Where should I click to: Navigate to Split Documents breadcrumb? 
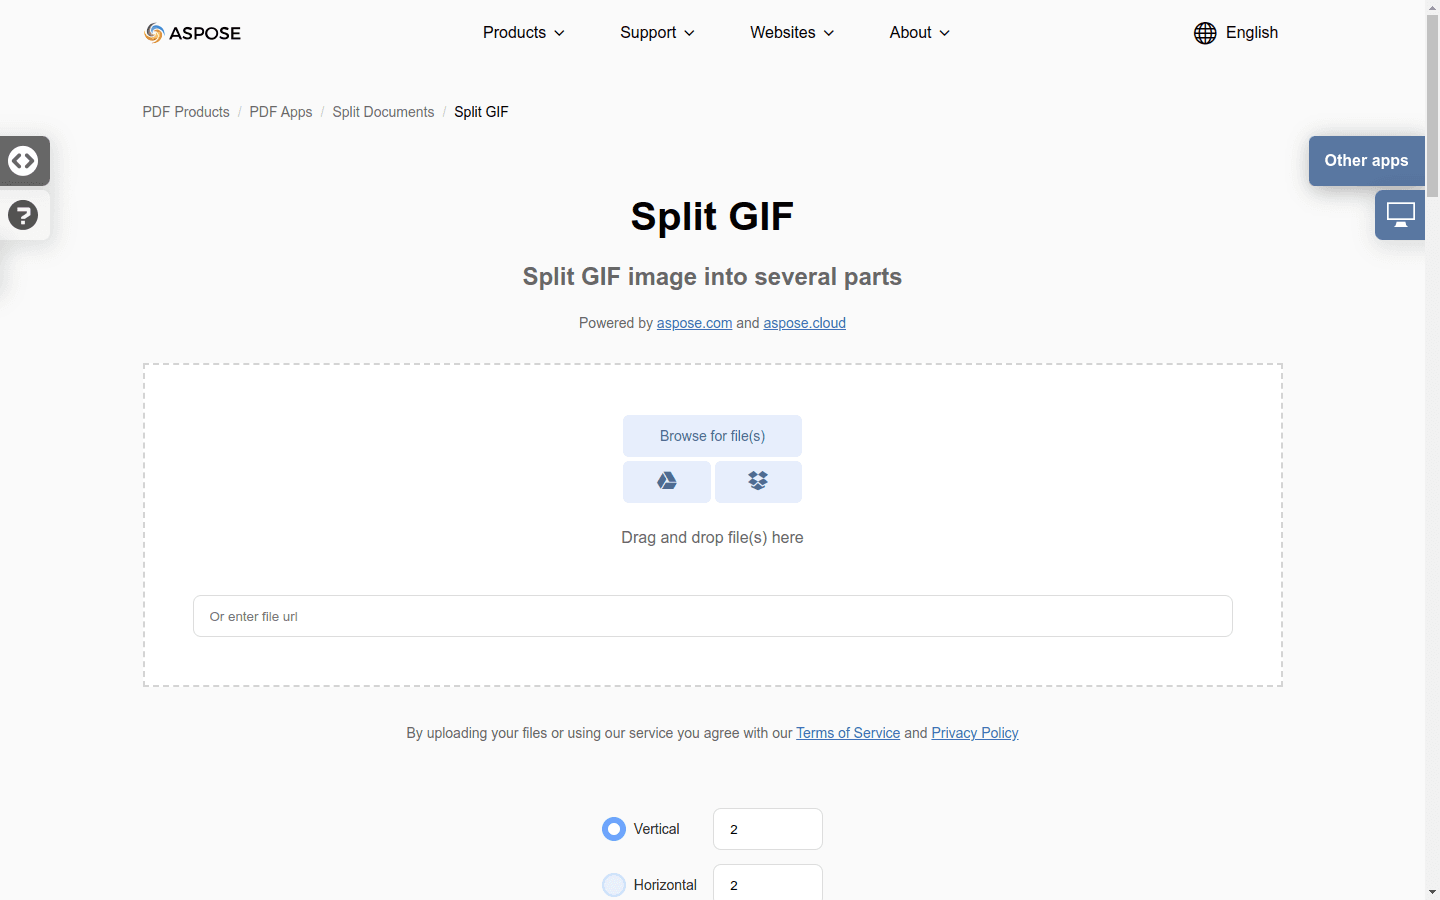pyautogui.click(x=383, y=112)
